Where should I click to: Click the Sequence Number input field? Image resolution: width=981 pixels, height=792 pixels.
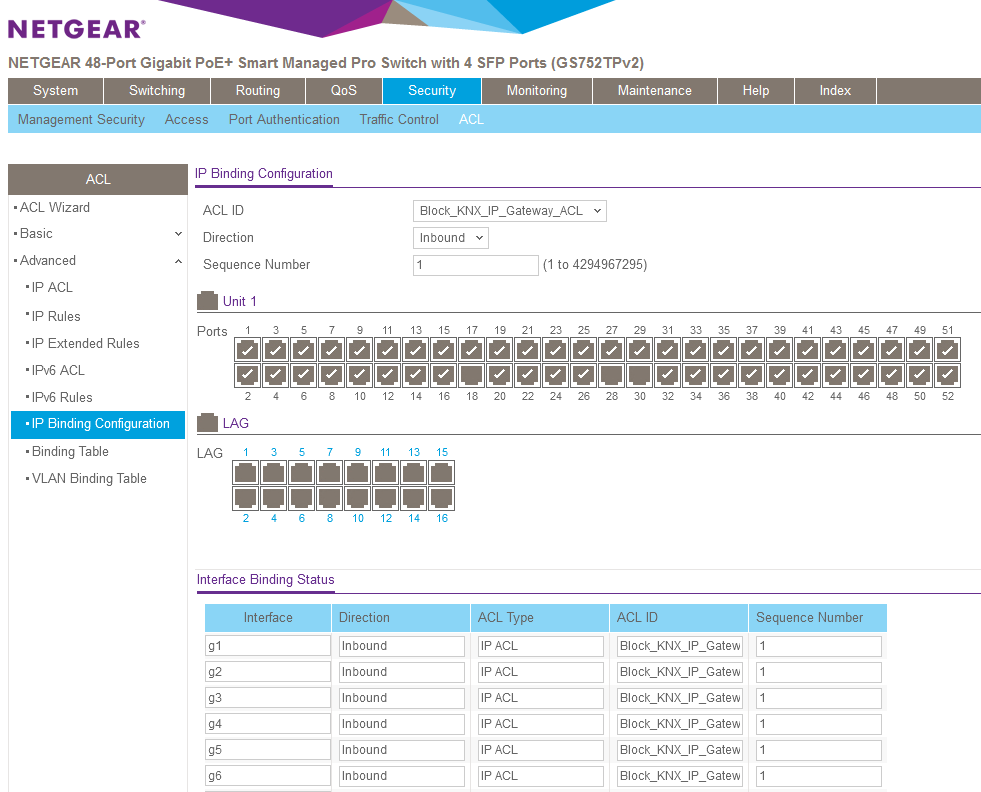[x=475, y=265]
